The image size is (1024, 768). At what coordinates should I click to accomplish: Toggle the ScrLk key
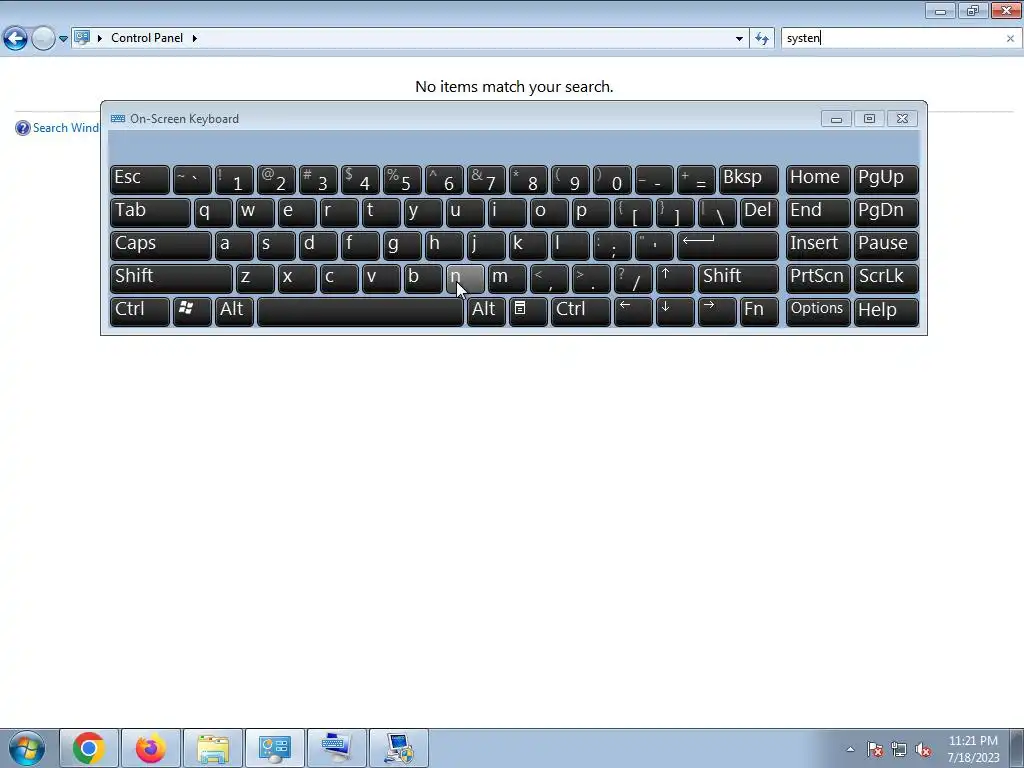pyautogui.click(x=886, y=278)
